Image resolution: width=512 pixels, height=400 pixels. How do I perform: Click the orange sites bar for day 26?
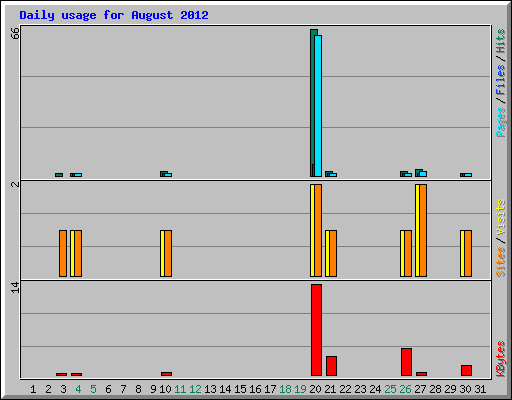pyautogui.click(x=408, y=253)
